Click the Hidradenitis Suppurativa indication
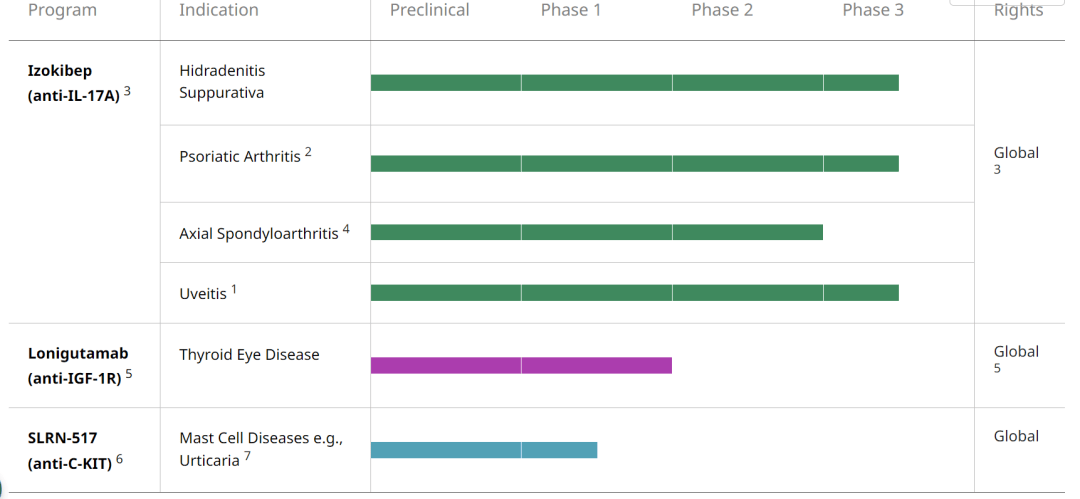This screenshot has height=499, width=1080. click(222, 81)
